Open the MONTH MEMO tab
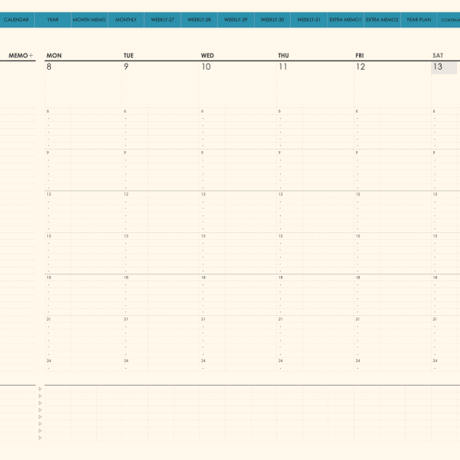The width and height of the screenshot is (460, 460). point(89,20)
